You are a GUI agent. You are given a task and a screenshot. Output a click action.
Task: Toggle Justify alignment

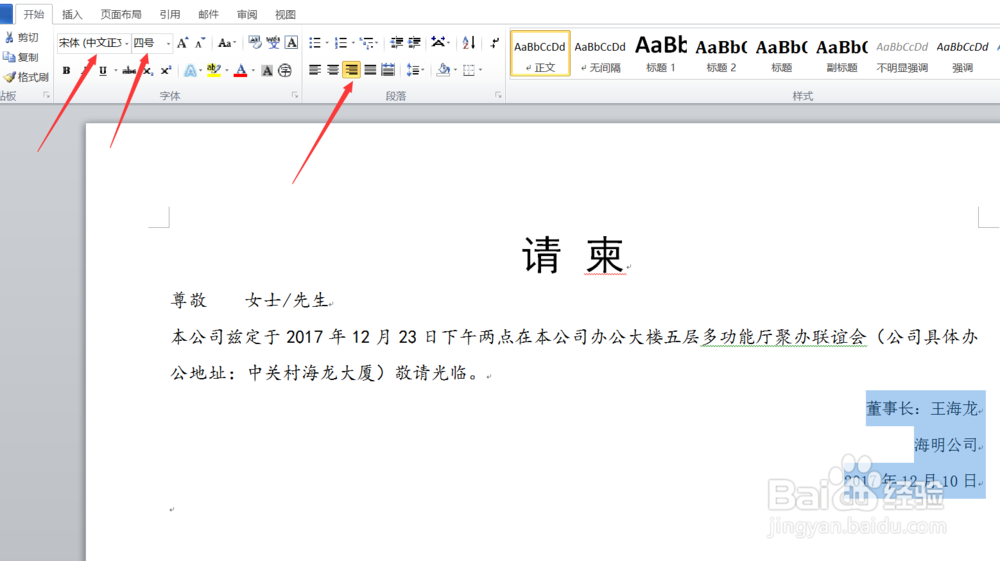tap(370, 70)
